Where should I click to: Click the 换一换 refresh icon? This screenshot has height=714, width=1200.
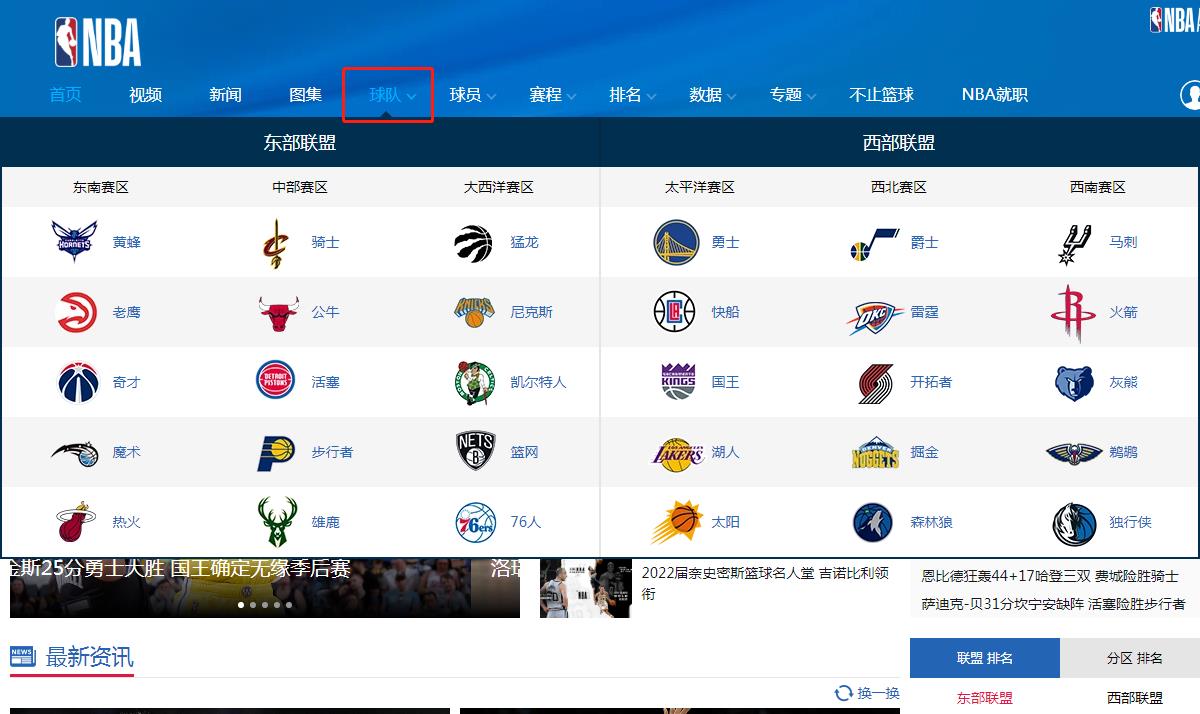coord(844,693)
